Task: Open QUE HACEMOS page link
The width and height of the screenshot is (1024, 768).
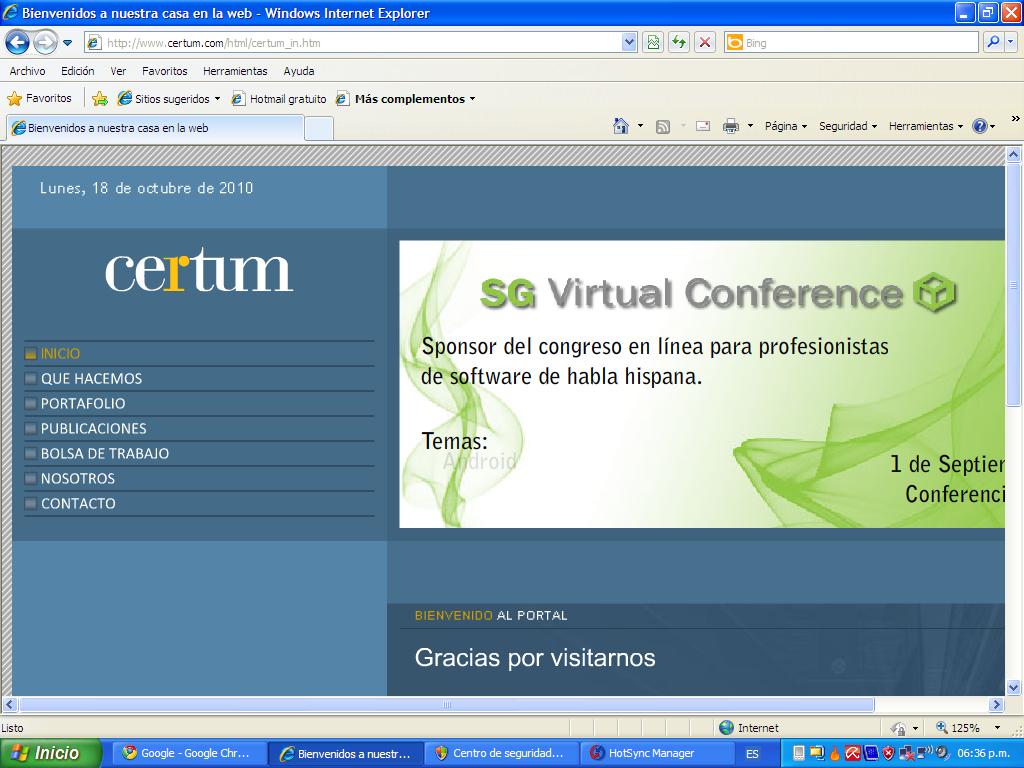Action: click(91, 379)
